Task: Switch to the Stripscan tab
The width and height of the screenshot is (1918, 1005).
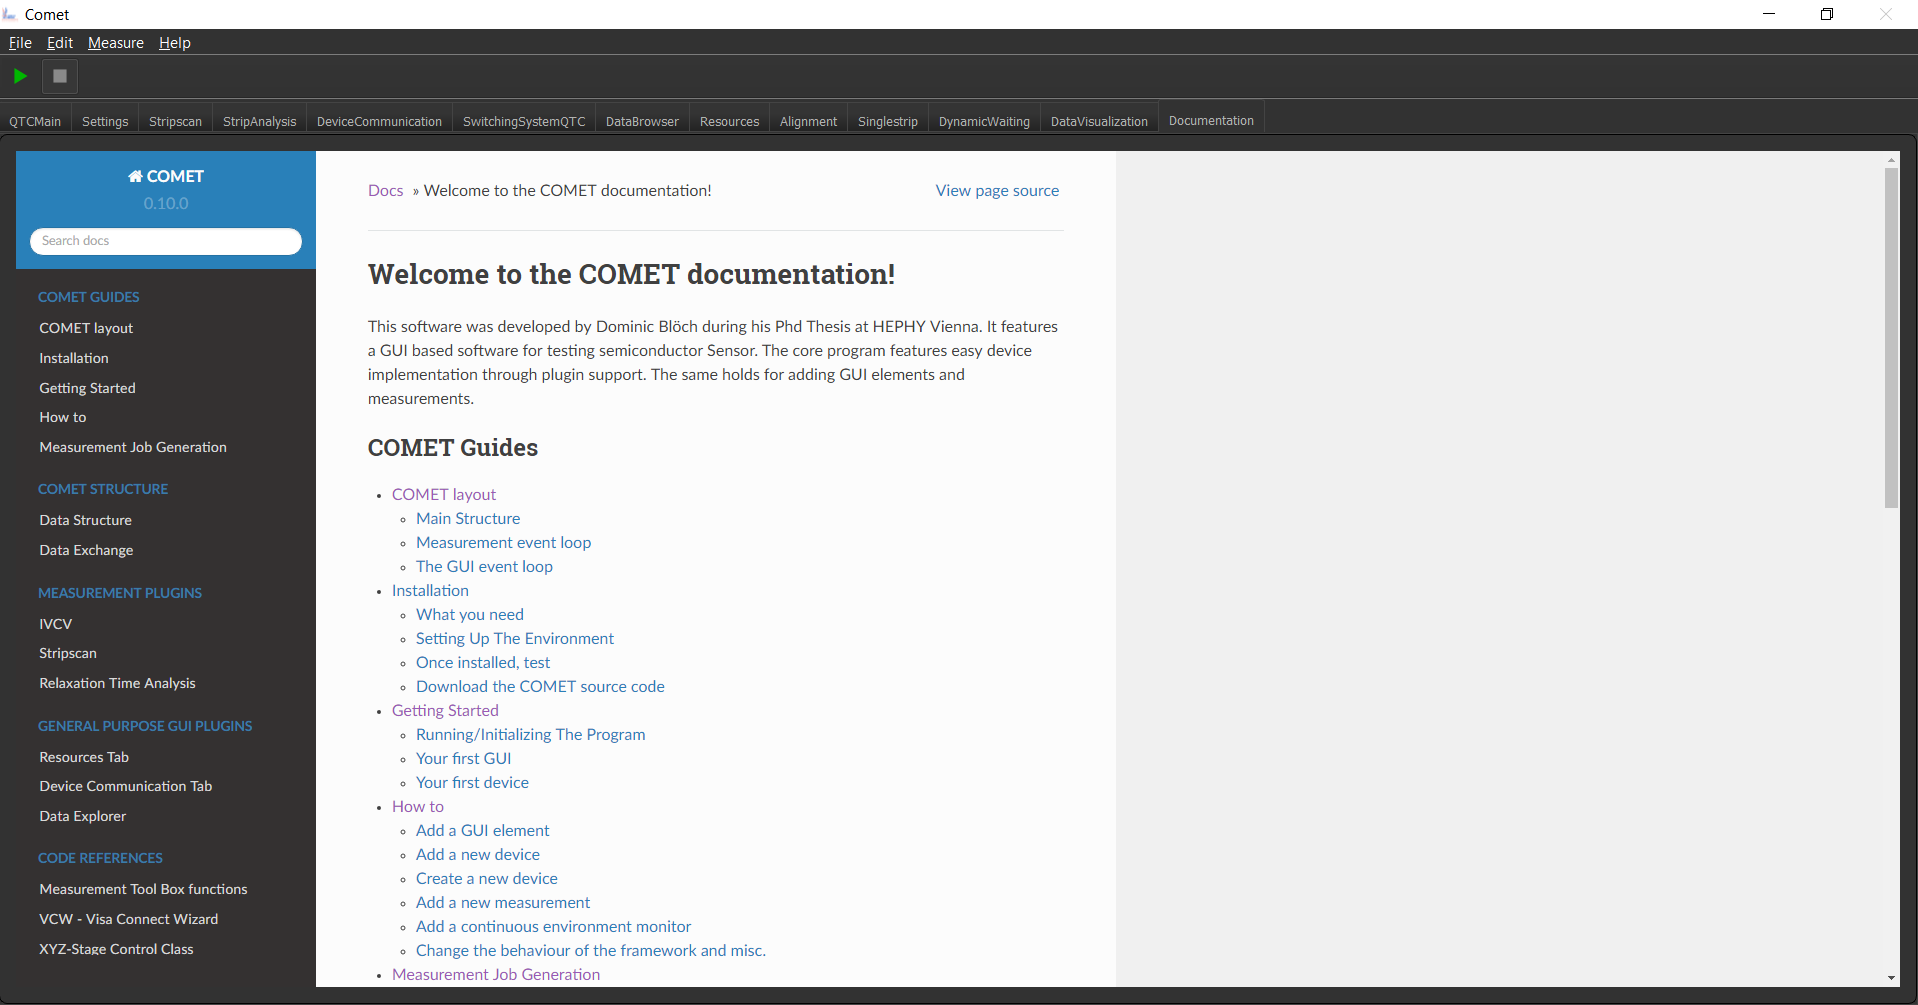Action: tap(175, 121)
